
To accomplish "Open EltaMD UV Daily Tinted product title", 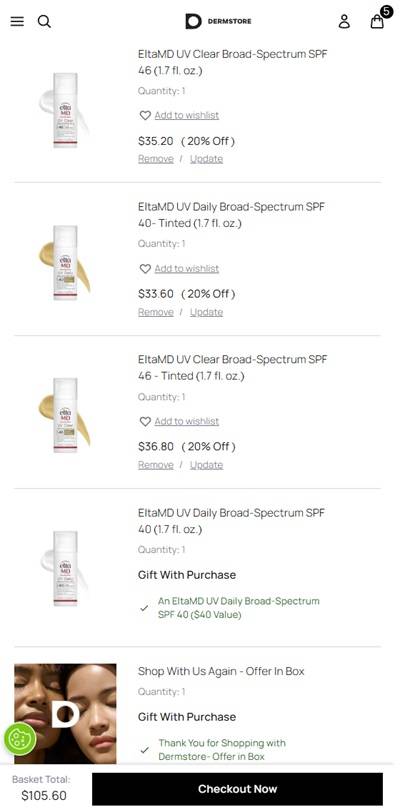I will pyautogui.click(x=231, y=215).
